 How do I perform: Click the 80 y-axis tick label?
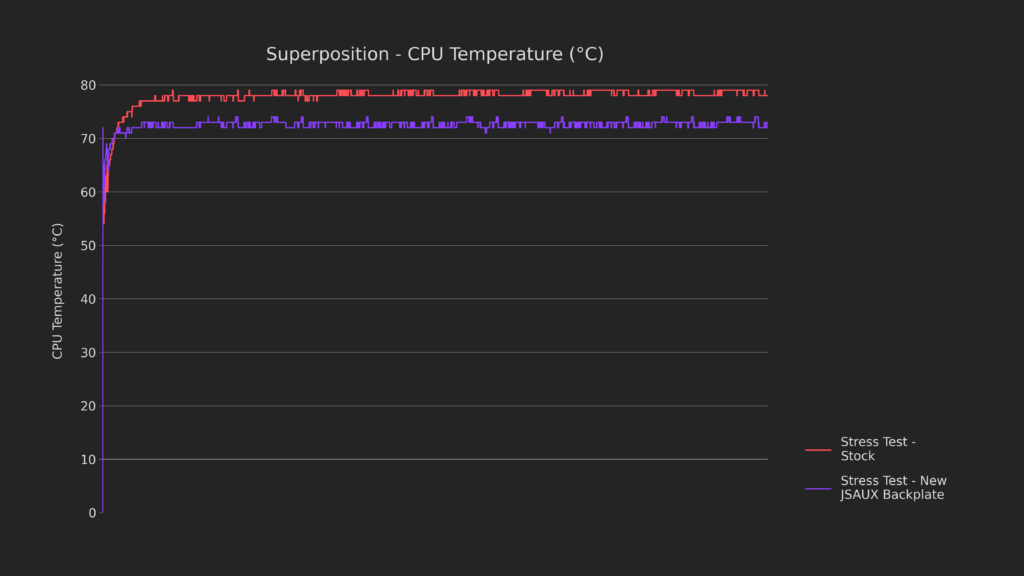(88, 85)
